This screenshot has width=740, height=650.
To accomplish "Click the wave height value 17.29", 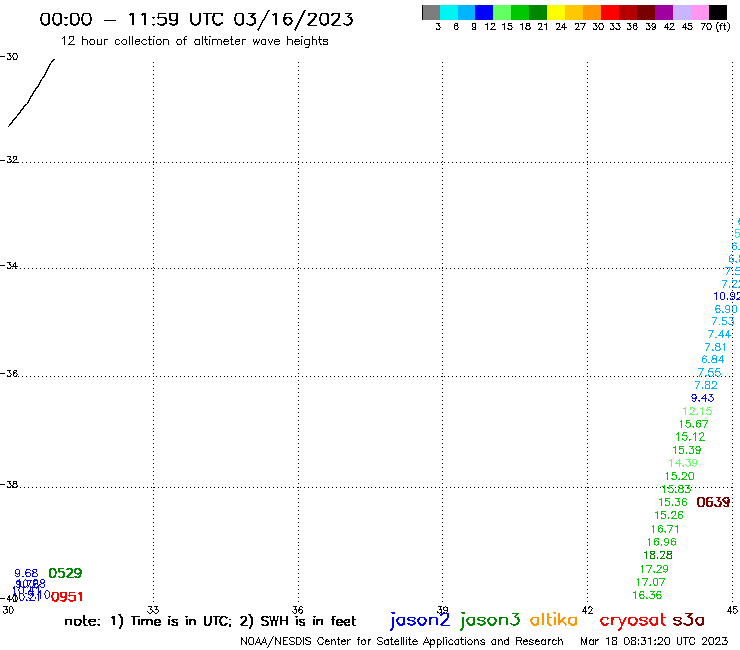I will (654, 569).
